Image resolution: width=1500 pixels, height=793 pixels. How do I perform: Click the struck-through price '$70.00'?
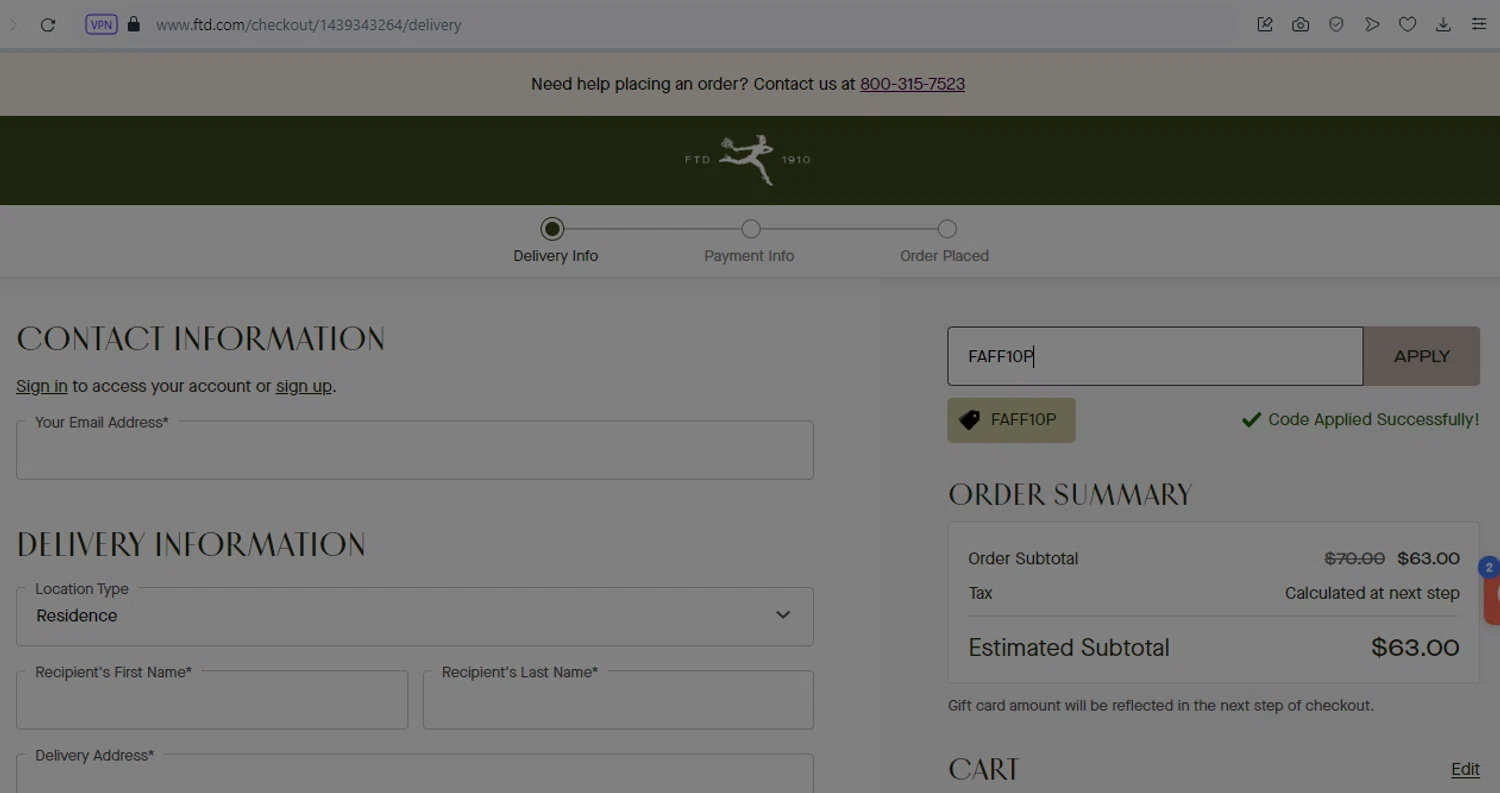pos(1355,558)
